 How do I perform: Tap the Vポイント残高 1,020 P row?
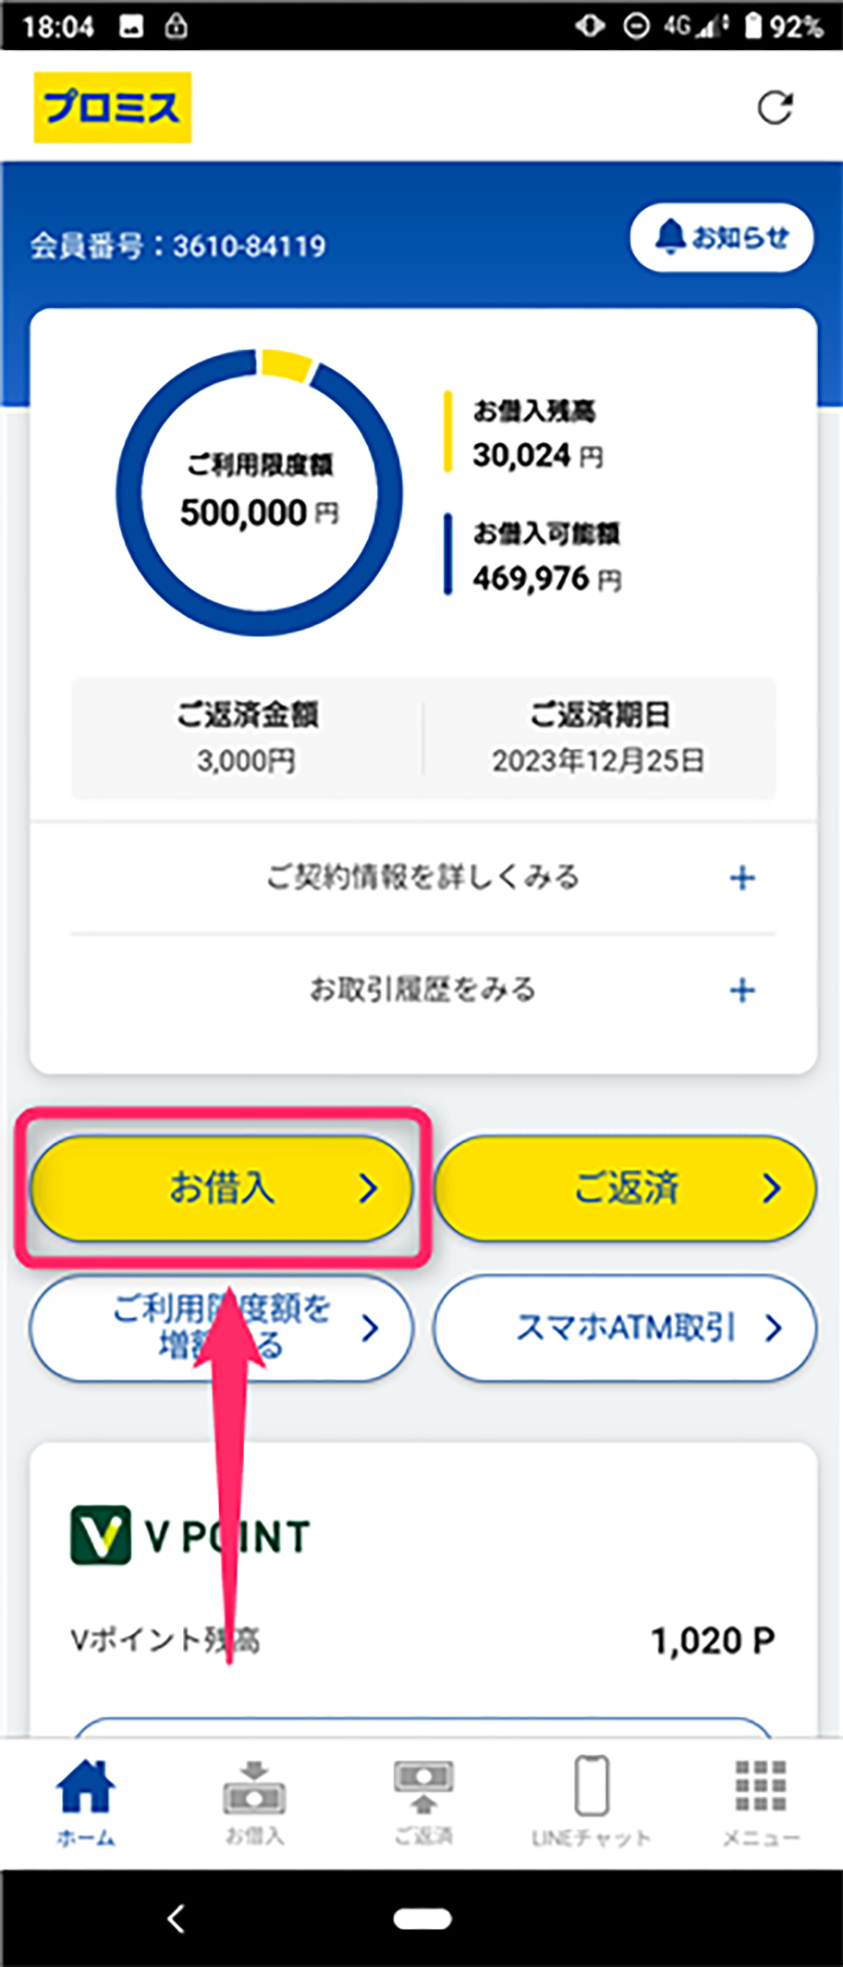click(423, 1640)
